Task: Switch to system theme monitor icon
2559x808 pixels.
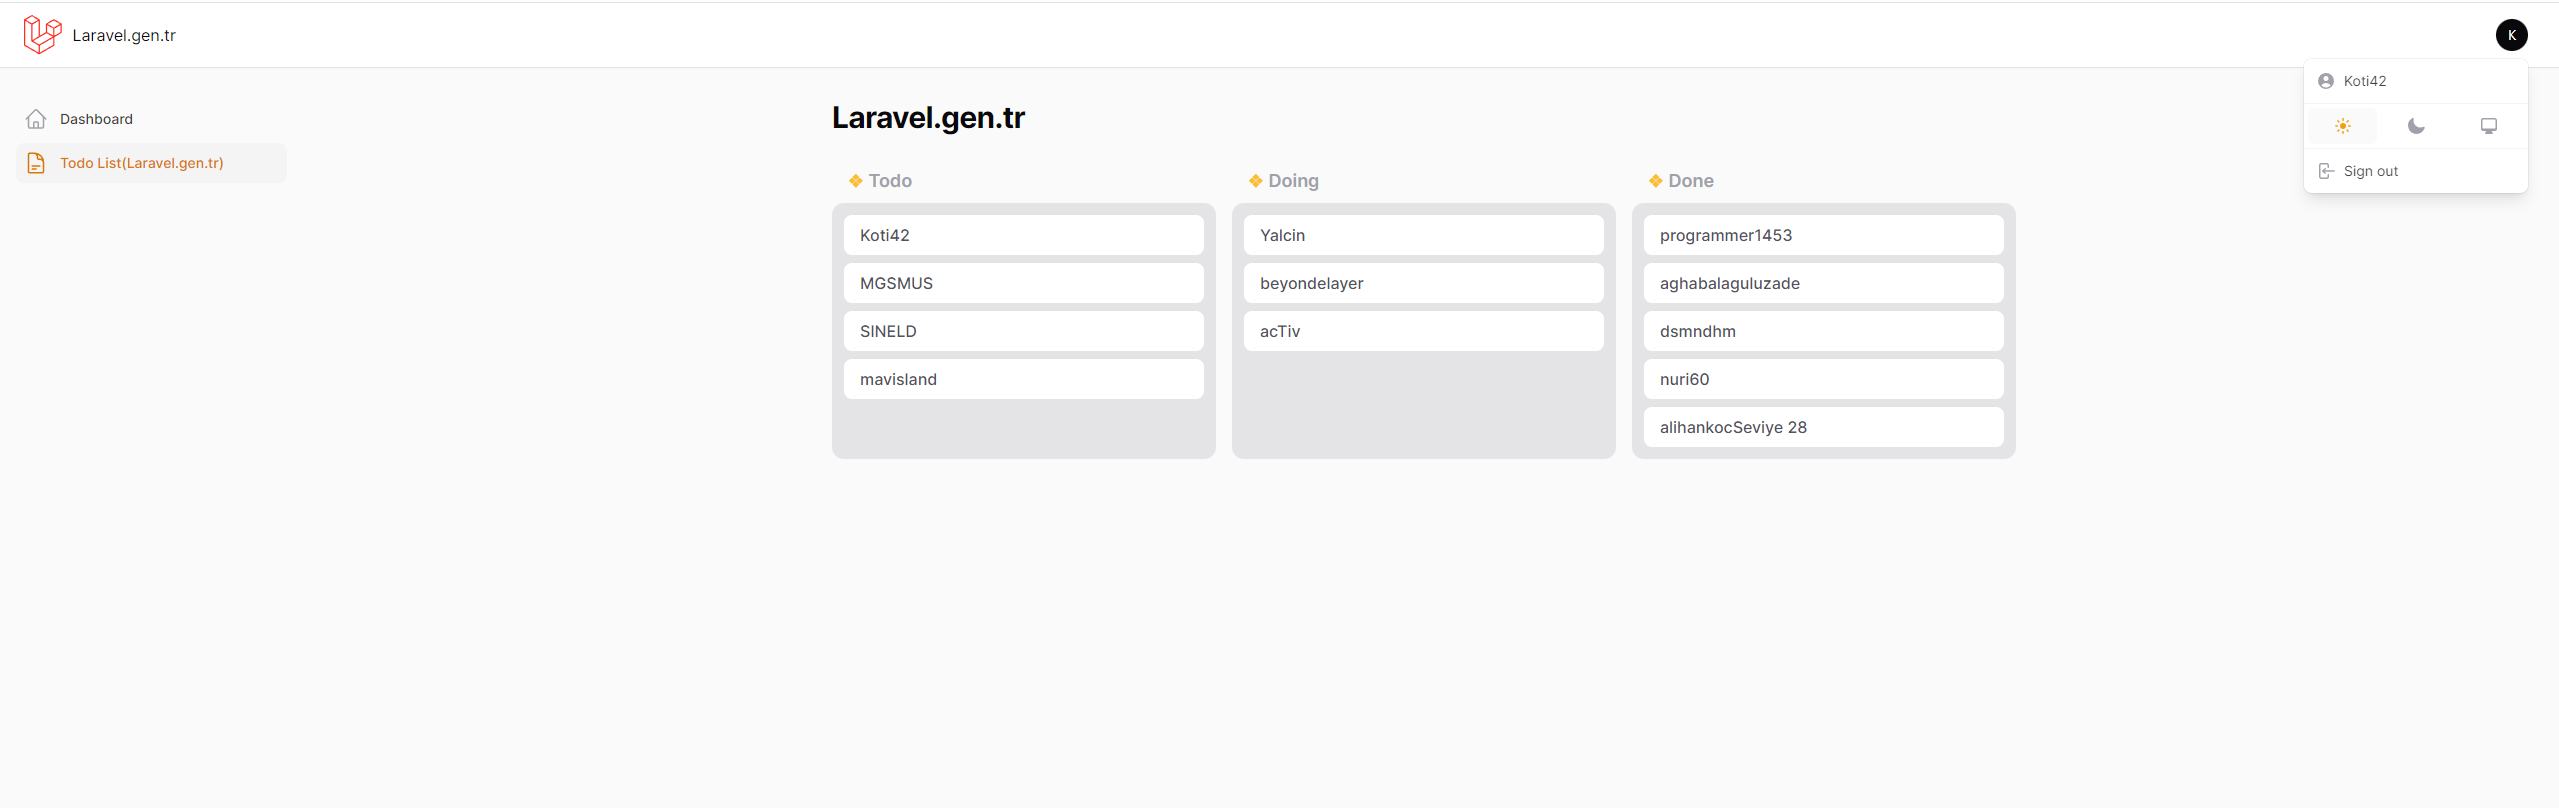Action: (x=2489, y=126)
